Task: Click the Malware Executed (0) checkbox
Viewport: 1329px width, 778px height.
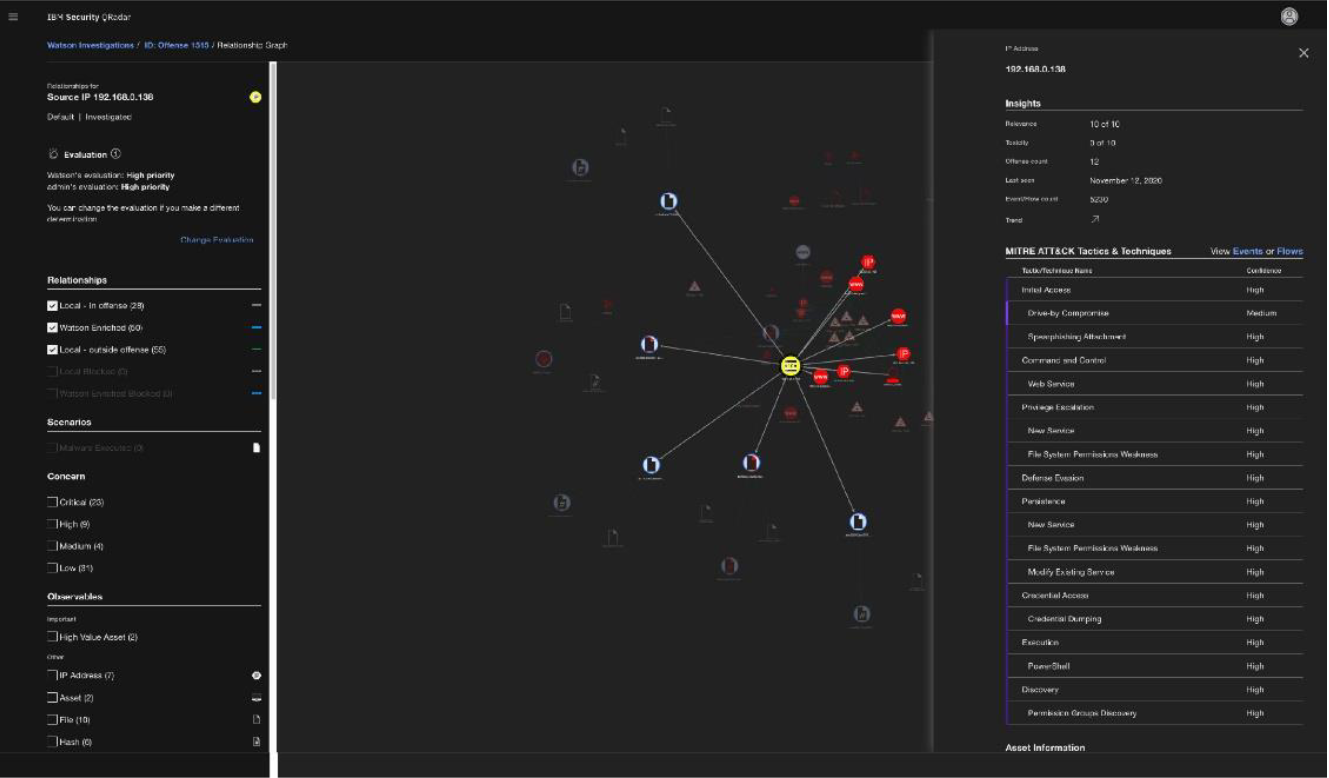Action: [x=52, y=448]
